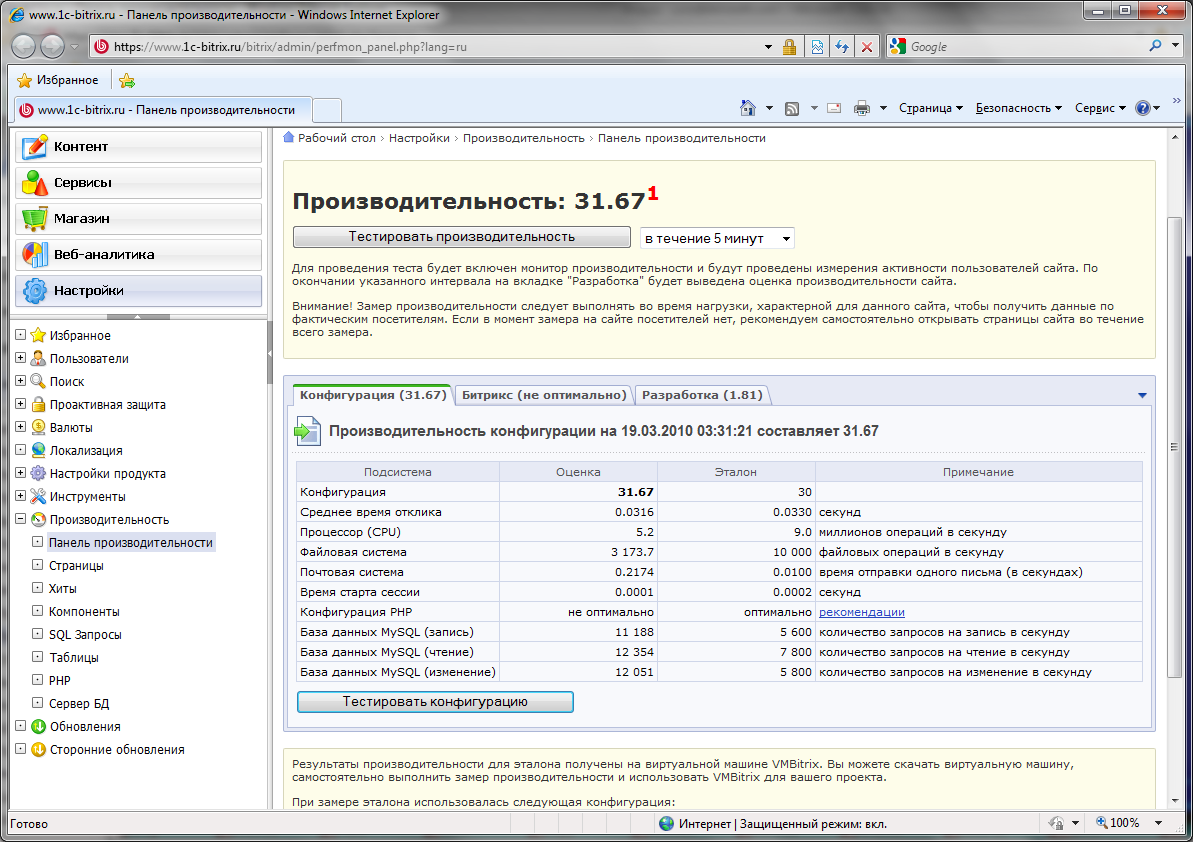The image size is (1193, 842).
Task: Open the test duration dropdown
Action: click(717, 238)
